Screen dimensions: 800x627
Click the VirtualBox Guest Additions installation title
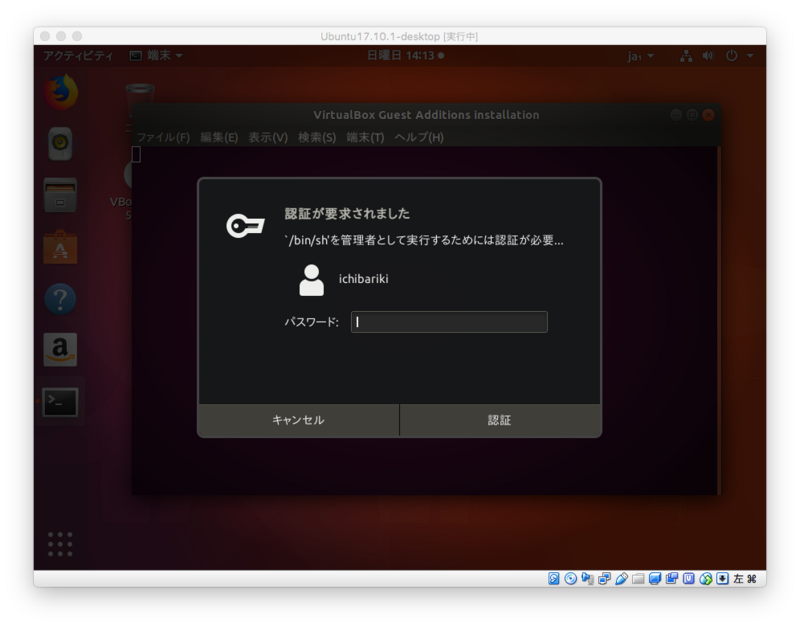tap(426, 115)
